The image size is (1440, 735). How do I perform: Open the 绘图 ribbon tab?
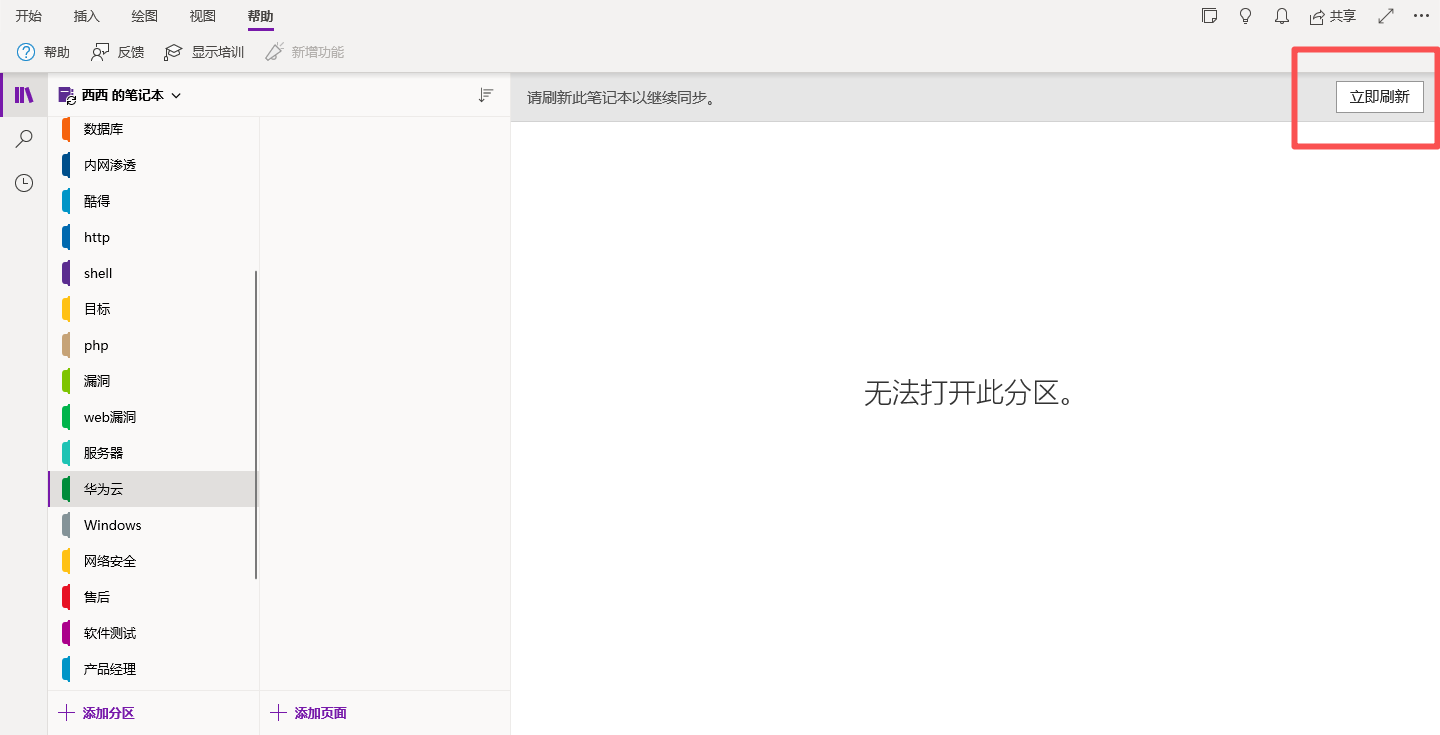click(145, 16)
